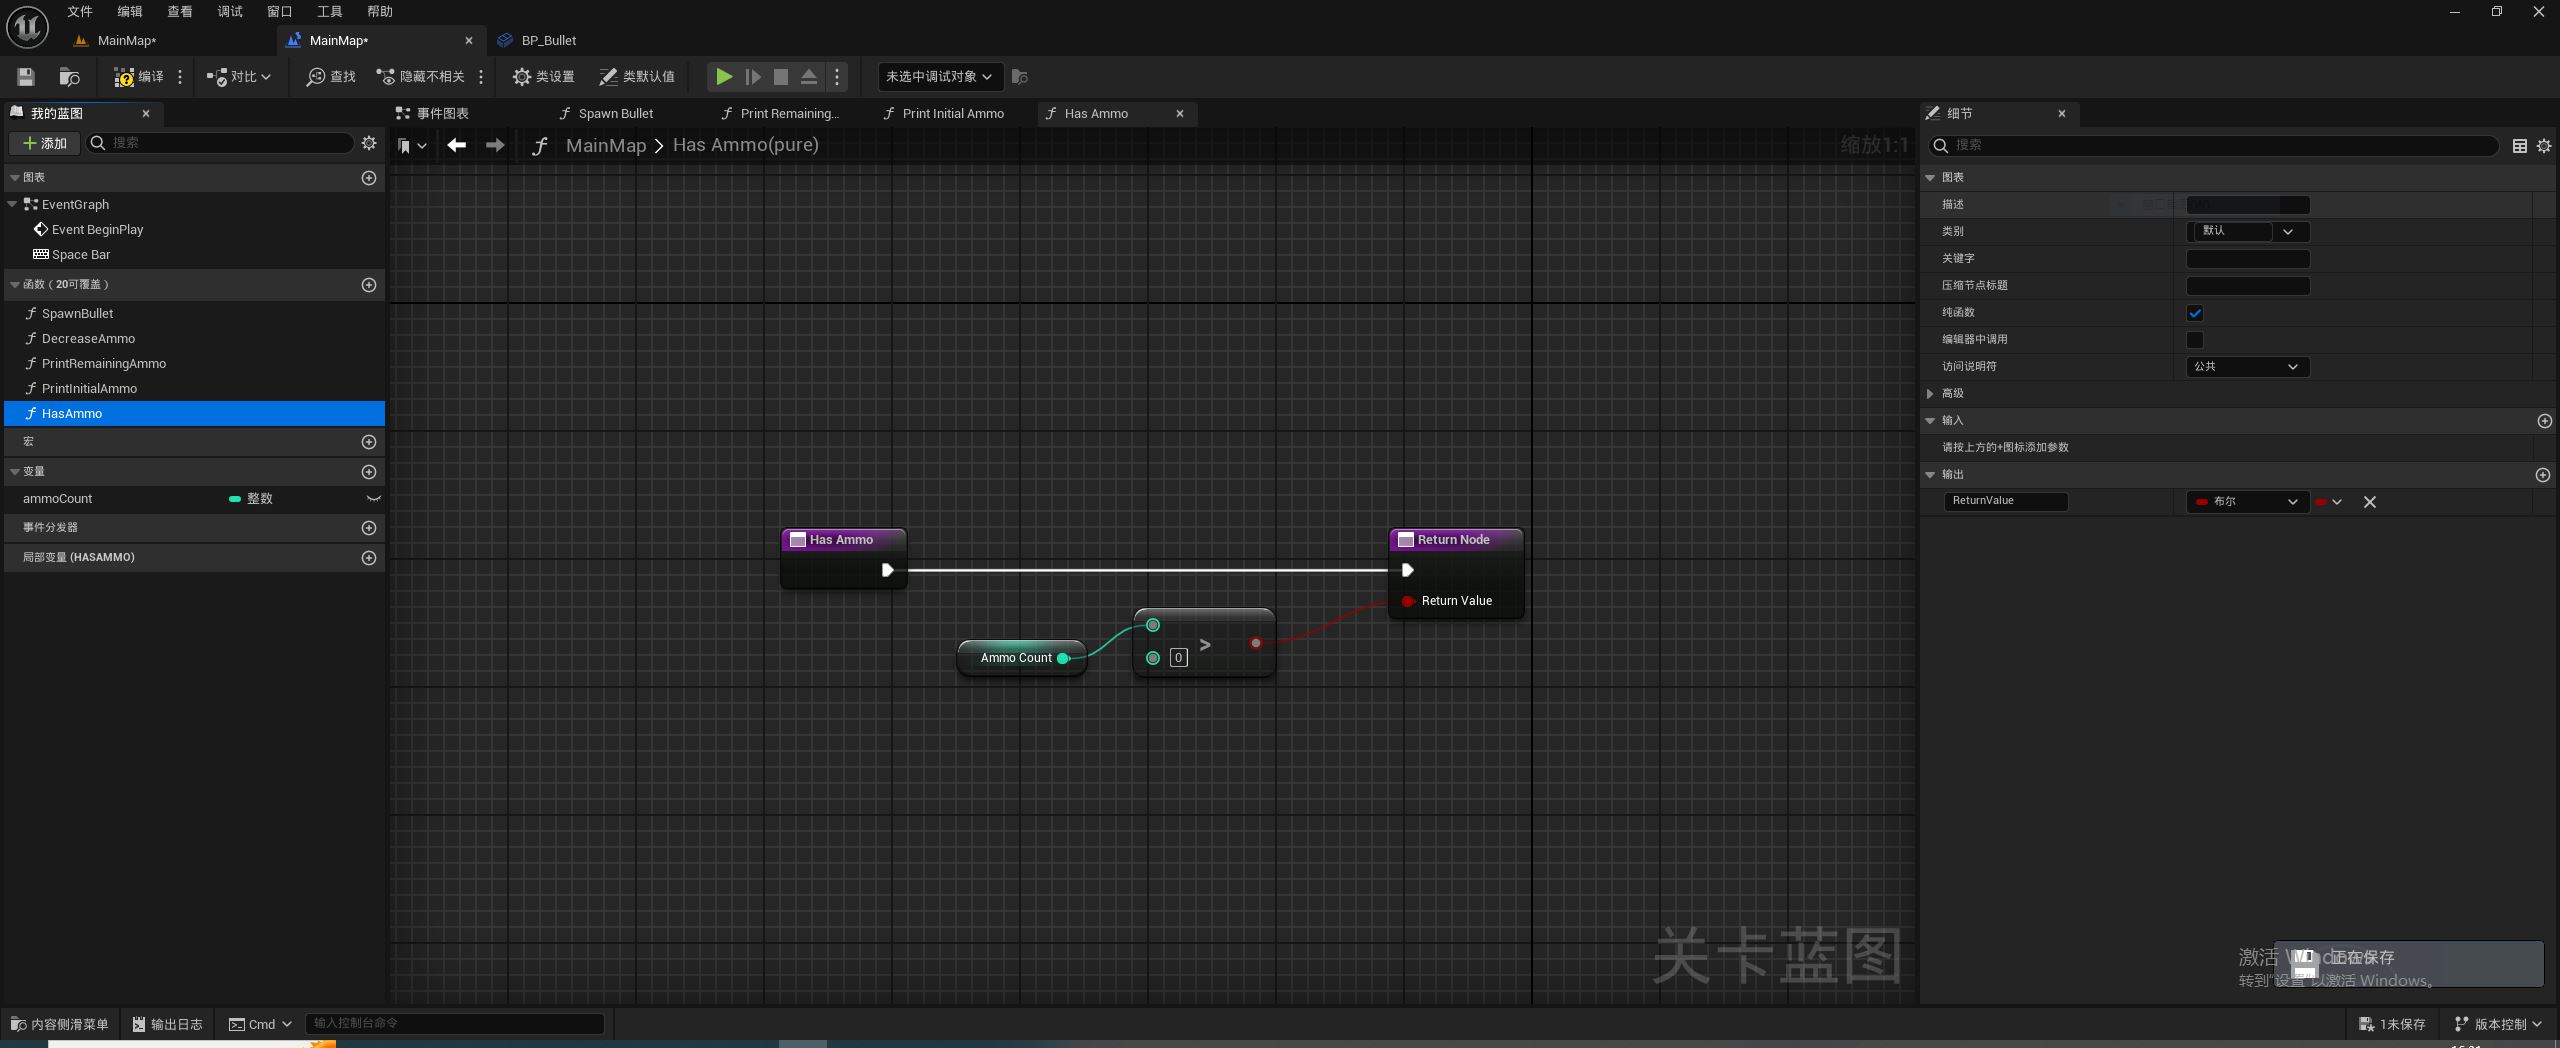Select the PrintRemainingAmmo function

[104, 364]
